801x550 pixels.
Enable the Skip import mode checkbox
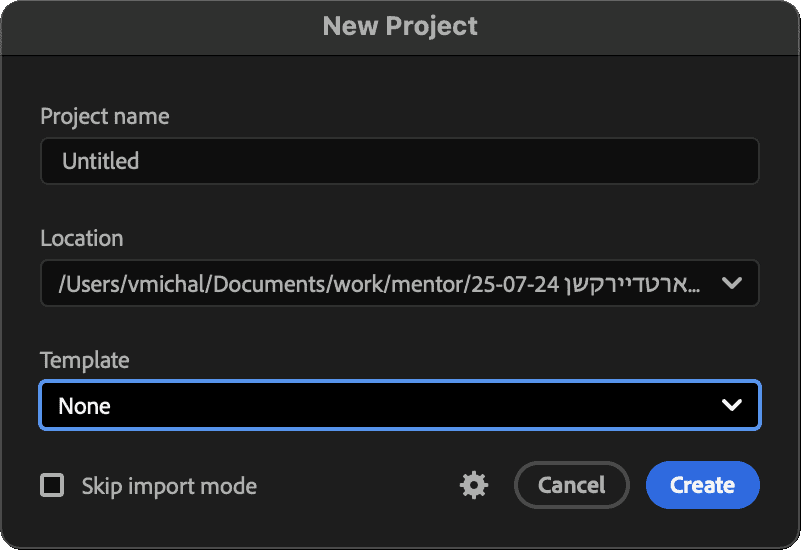click(52, 485)
